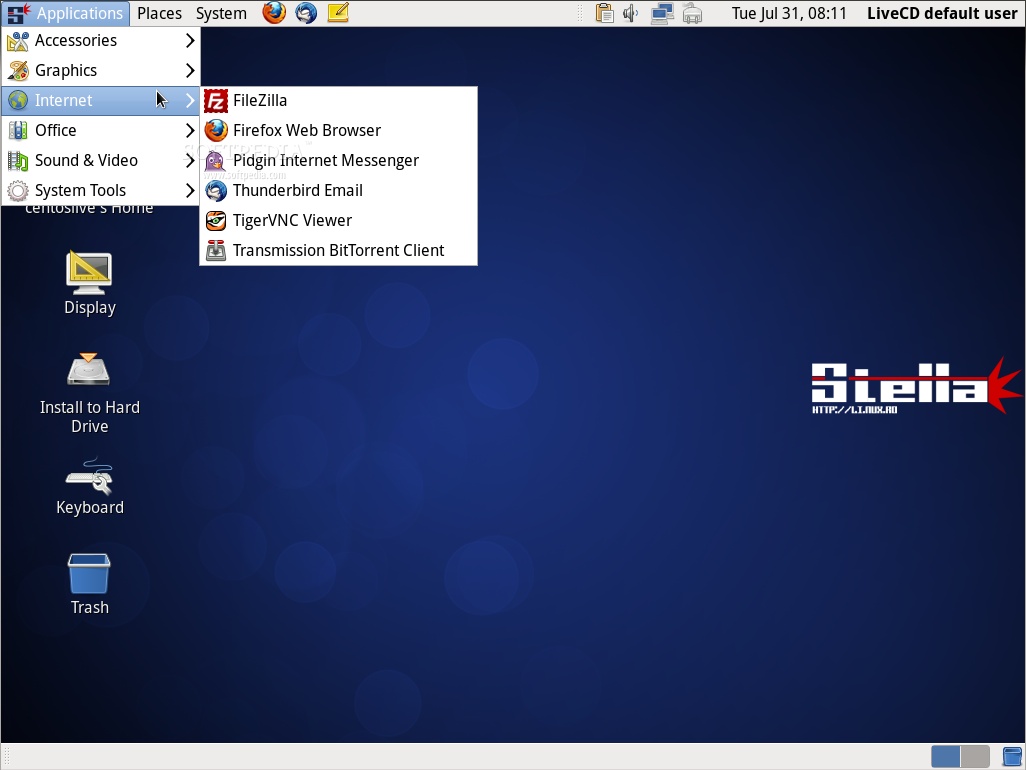1026x770 pixels.
Task: Launch Firefox from the top panel icon
Action: 274,12
